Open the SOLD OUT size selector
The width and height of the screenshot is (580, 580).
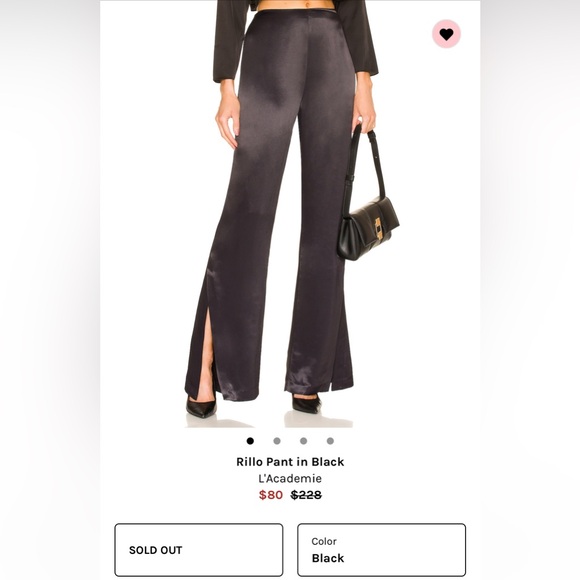pyautogui.click(x=199, y=550)
